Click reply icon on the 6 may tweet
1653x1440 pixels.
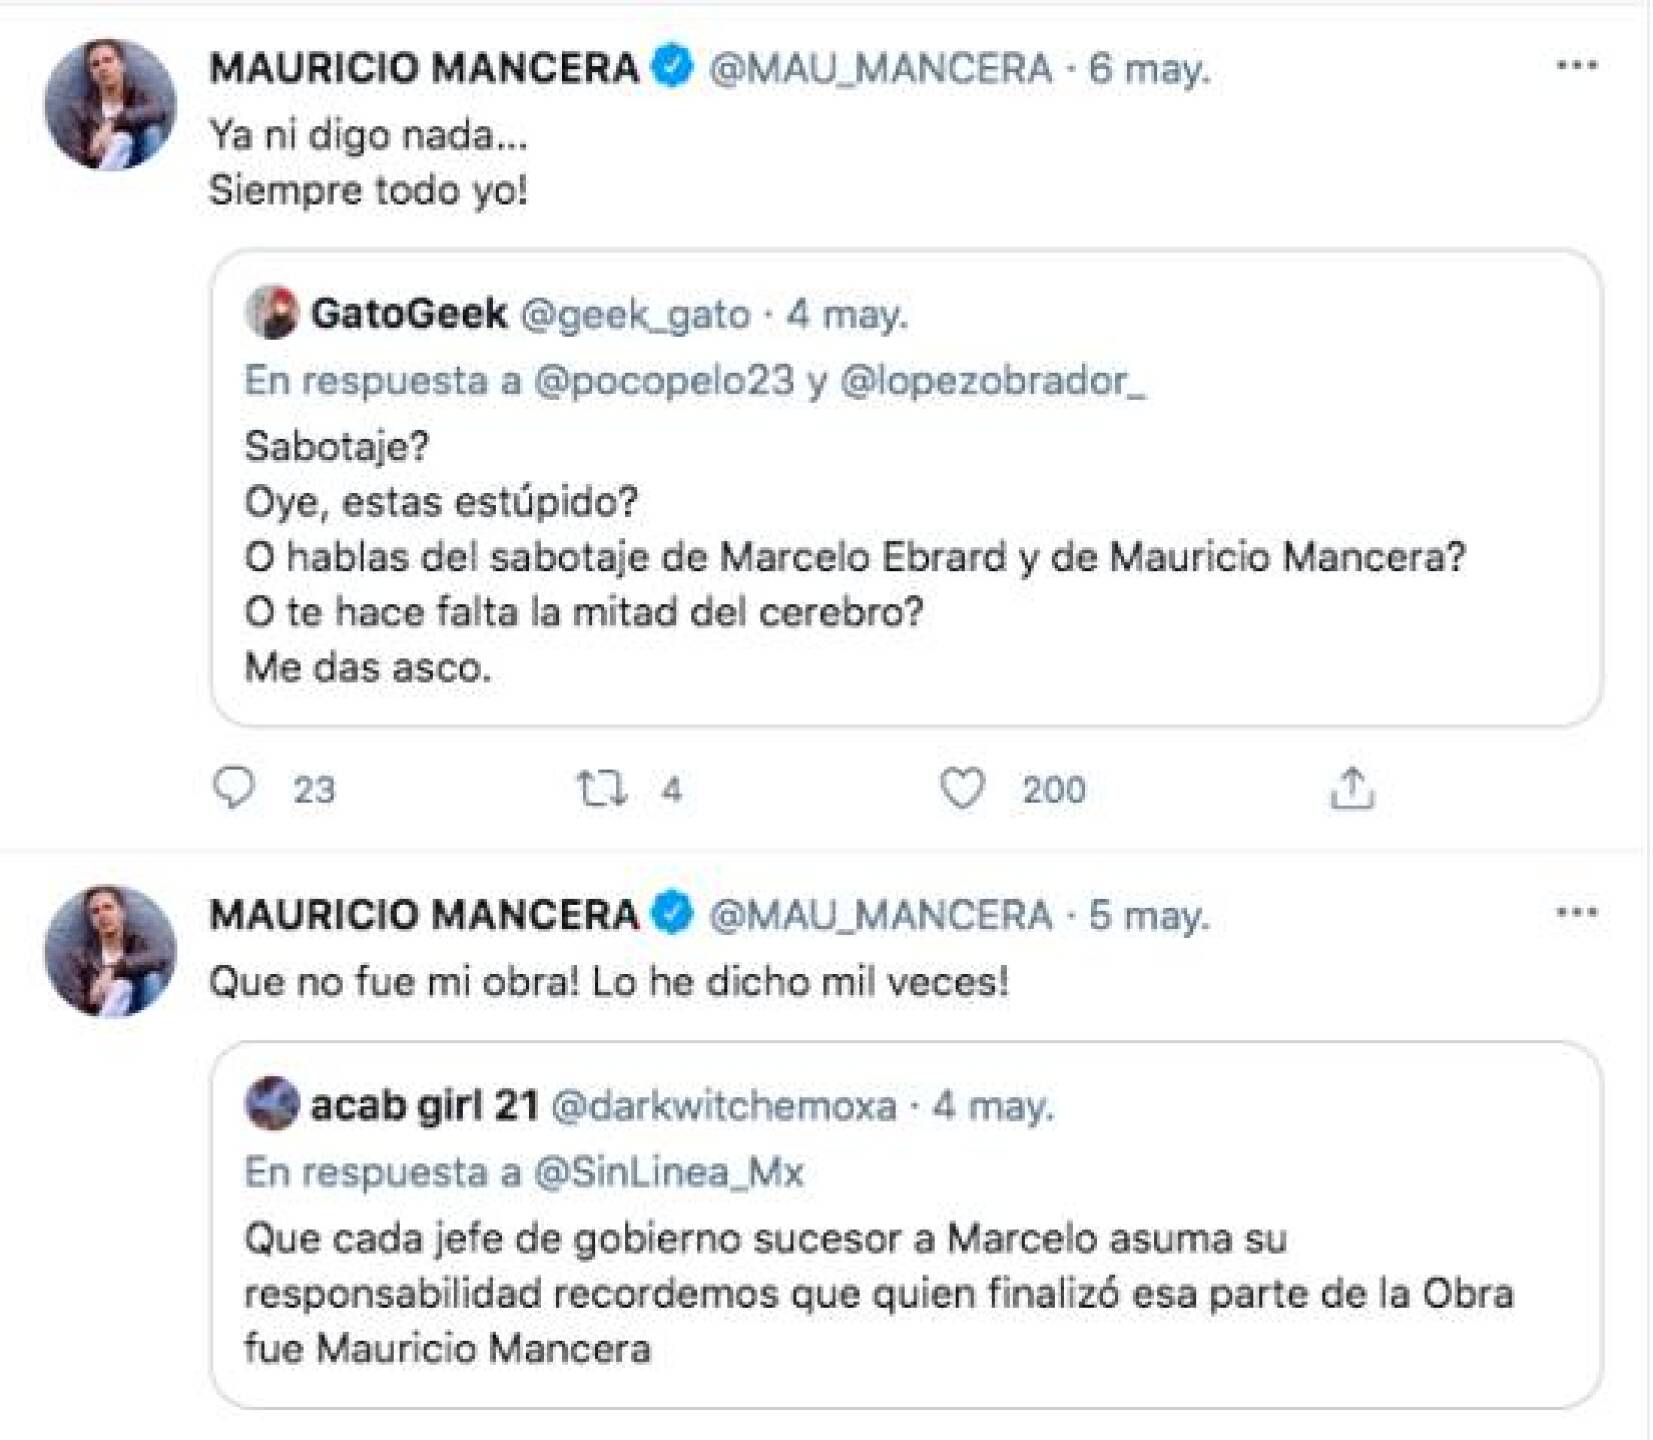(235, 788)
